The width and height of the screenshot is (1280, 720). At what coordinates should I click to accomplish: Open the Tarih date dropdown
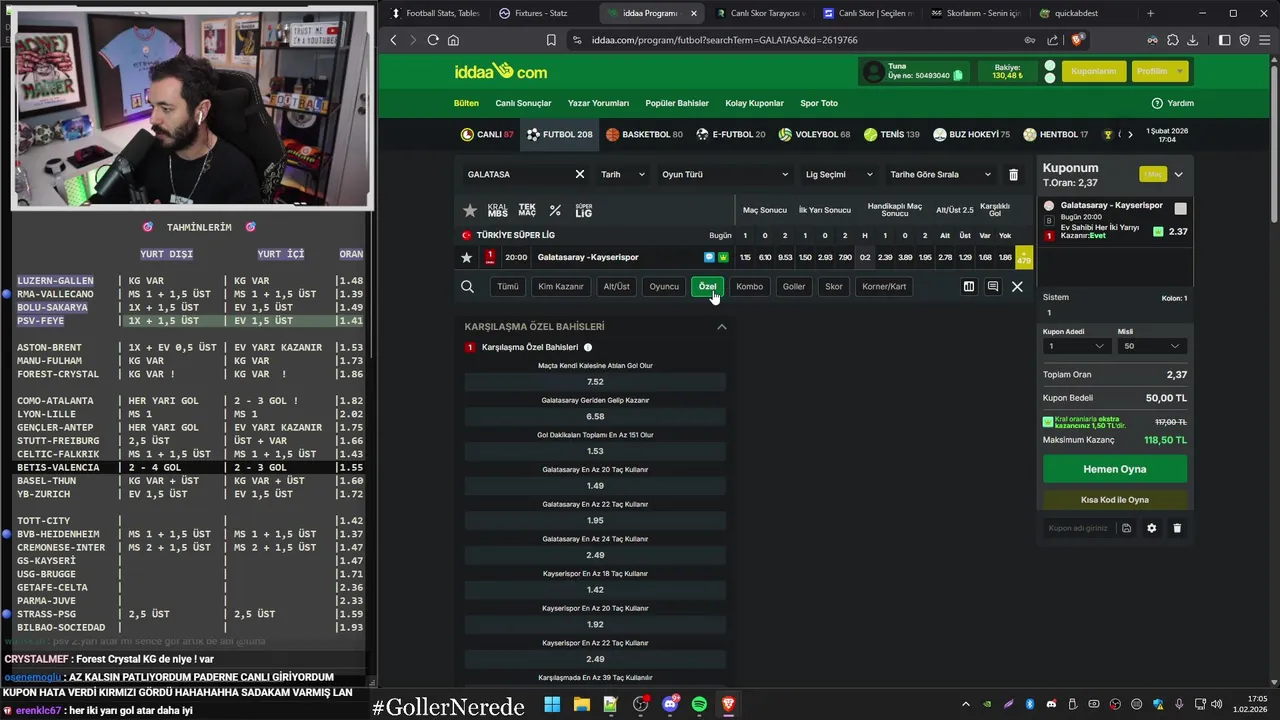pyautogui.click(x=623, y=174)
